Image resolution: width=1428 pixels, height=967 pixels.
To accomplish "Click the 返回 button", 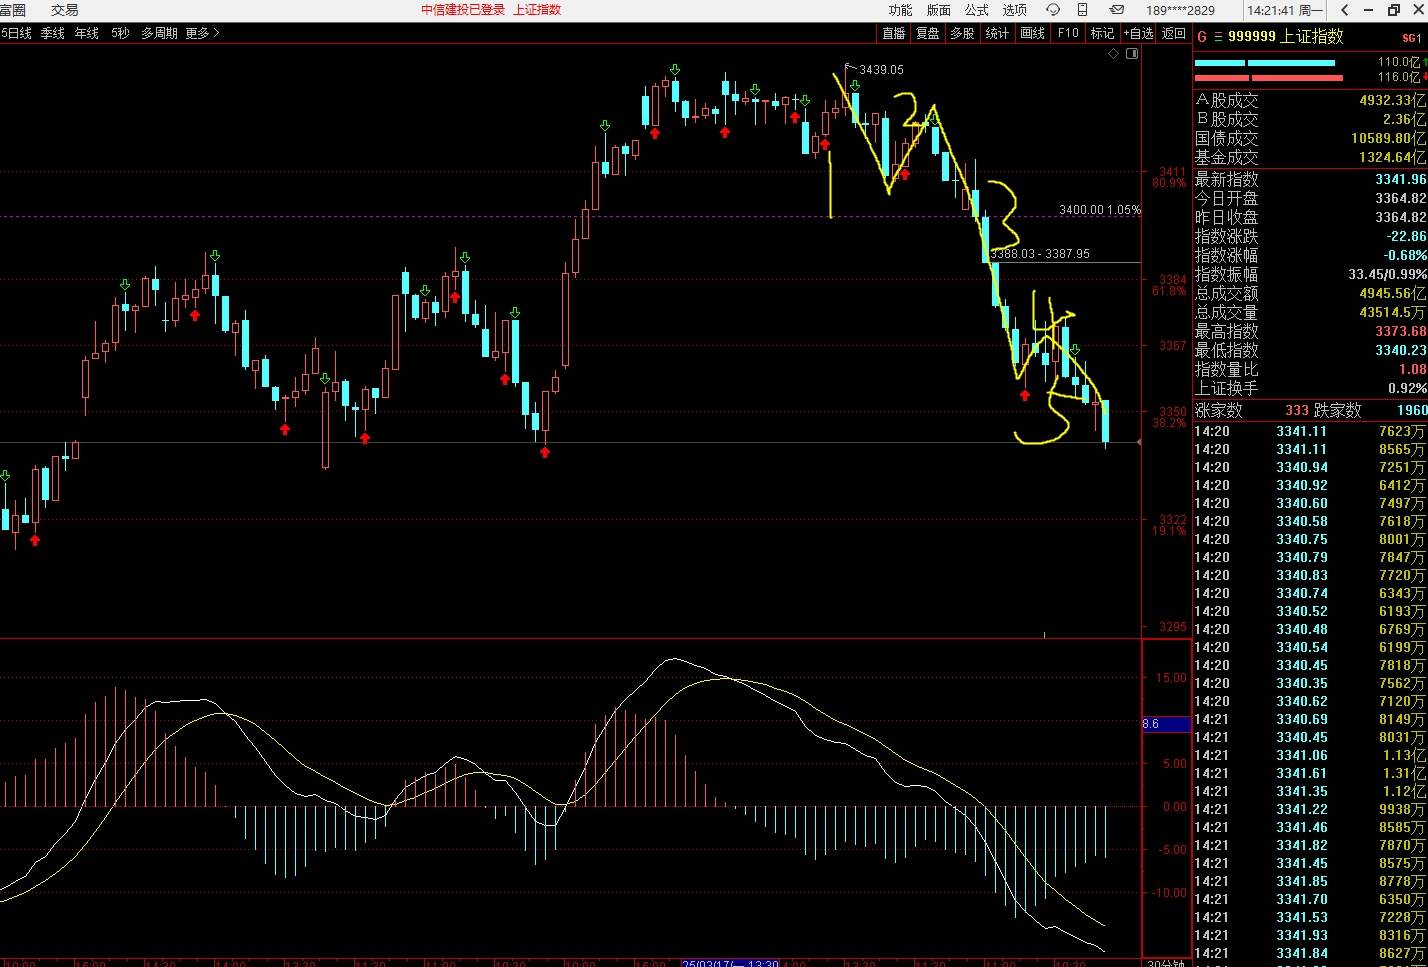I will (1173, 33).
